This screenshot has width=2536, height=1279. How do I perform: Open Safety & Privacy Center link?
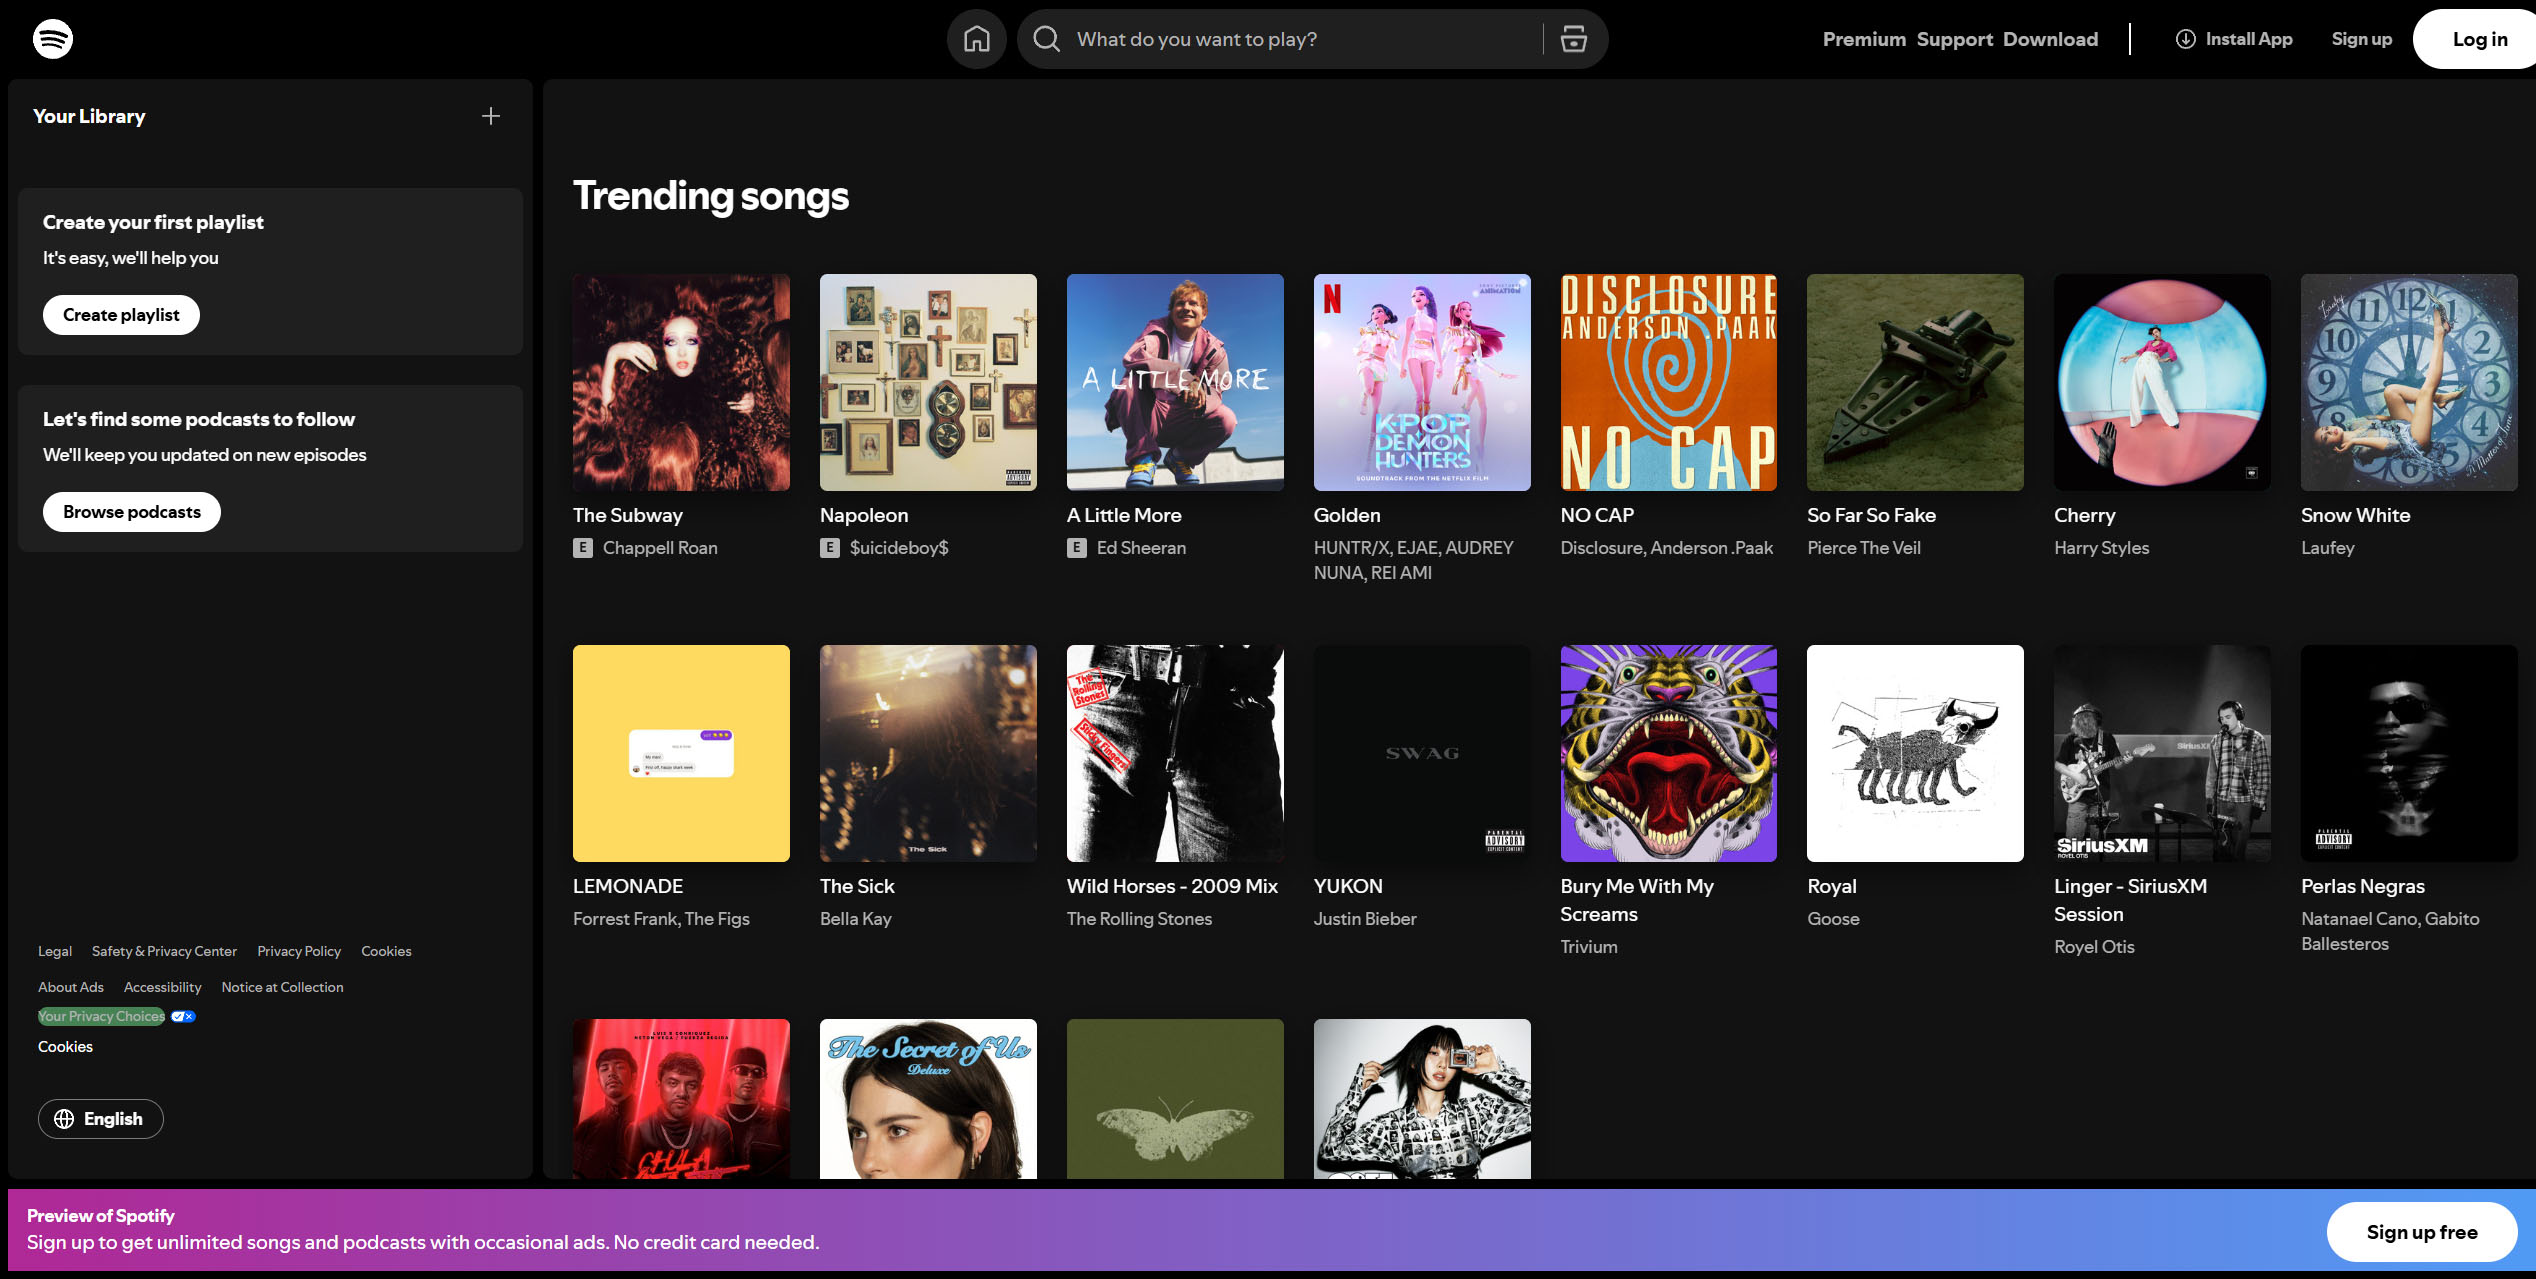[x=164, y=951]
